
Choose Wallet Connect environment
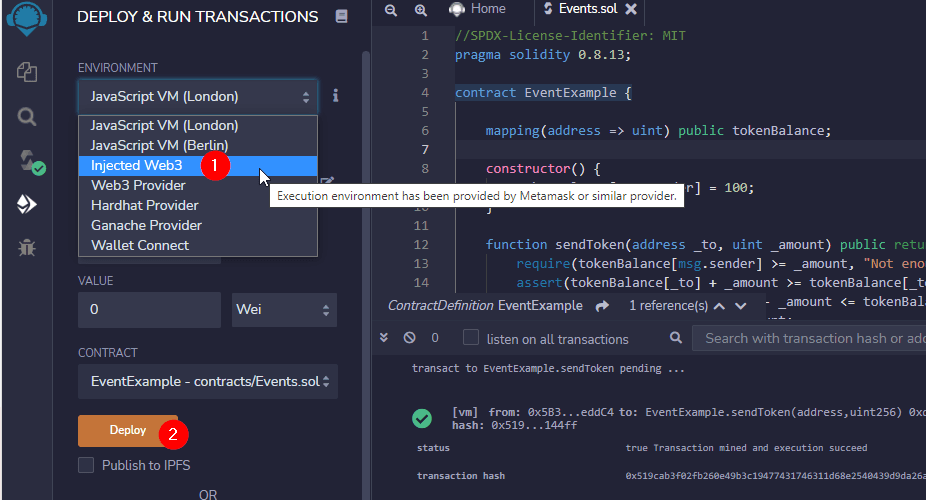[198, 246]
